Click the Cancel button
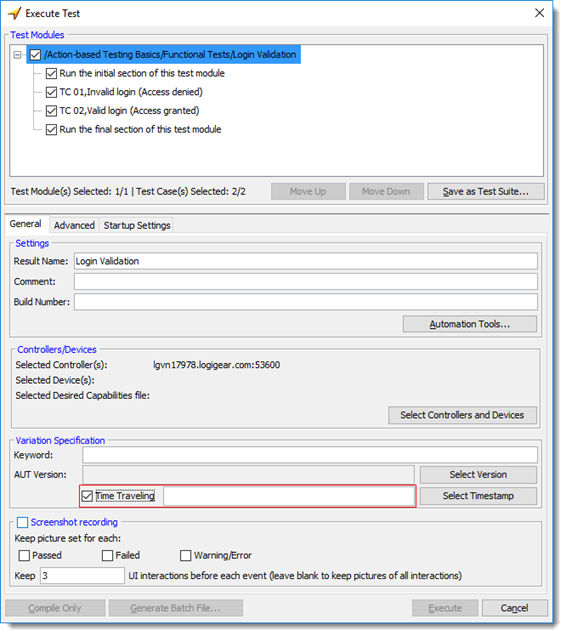 (514, 608)
